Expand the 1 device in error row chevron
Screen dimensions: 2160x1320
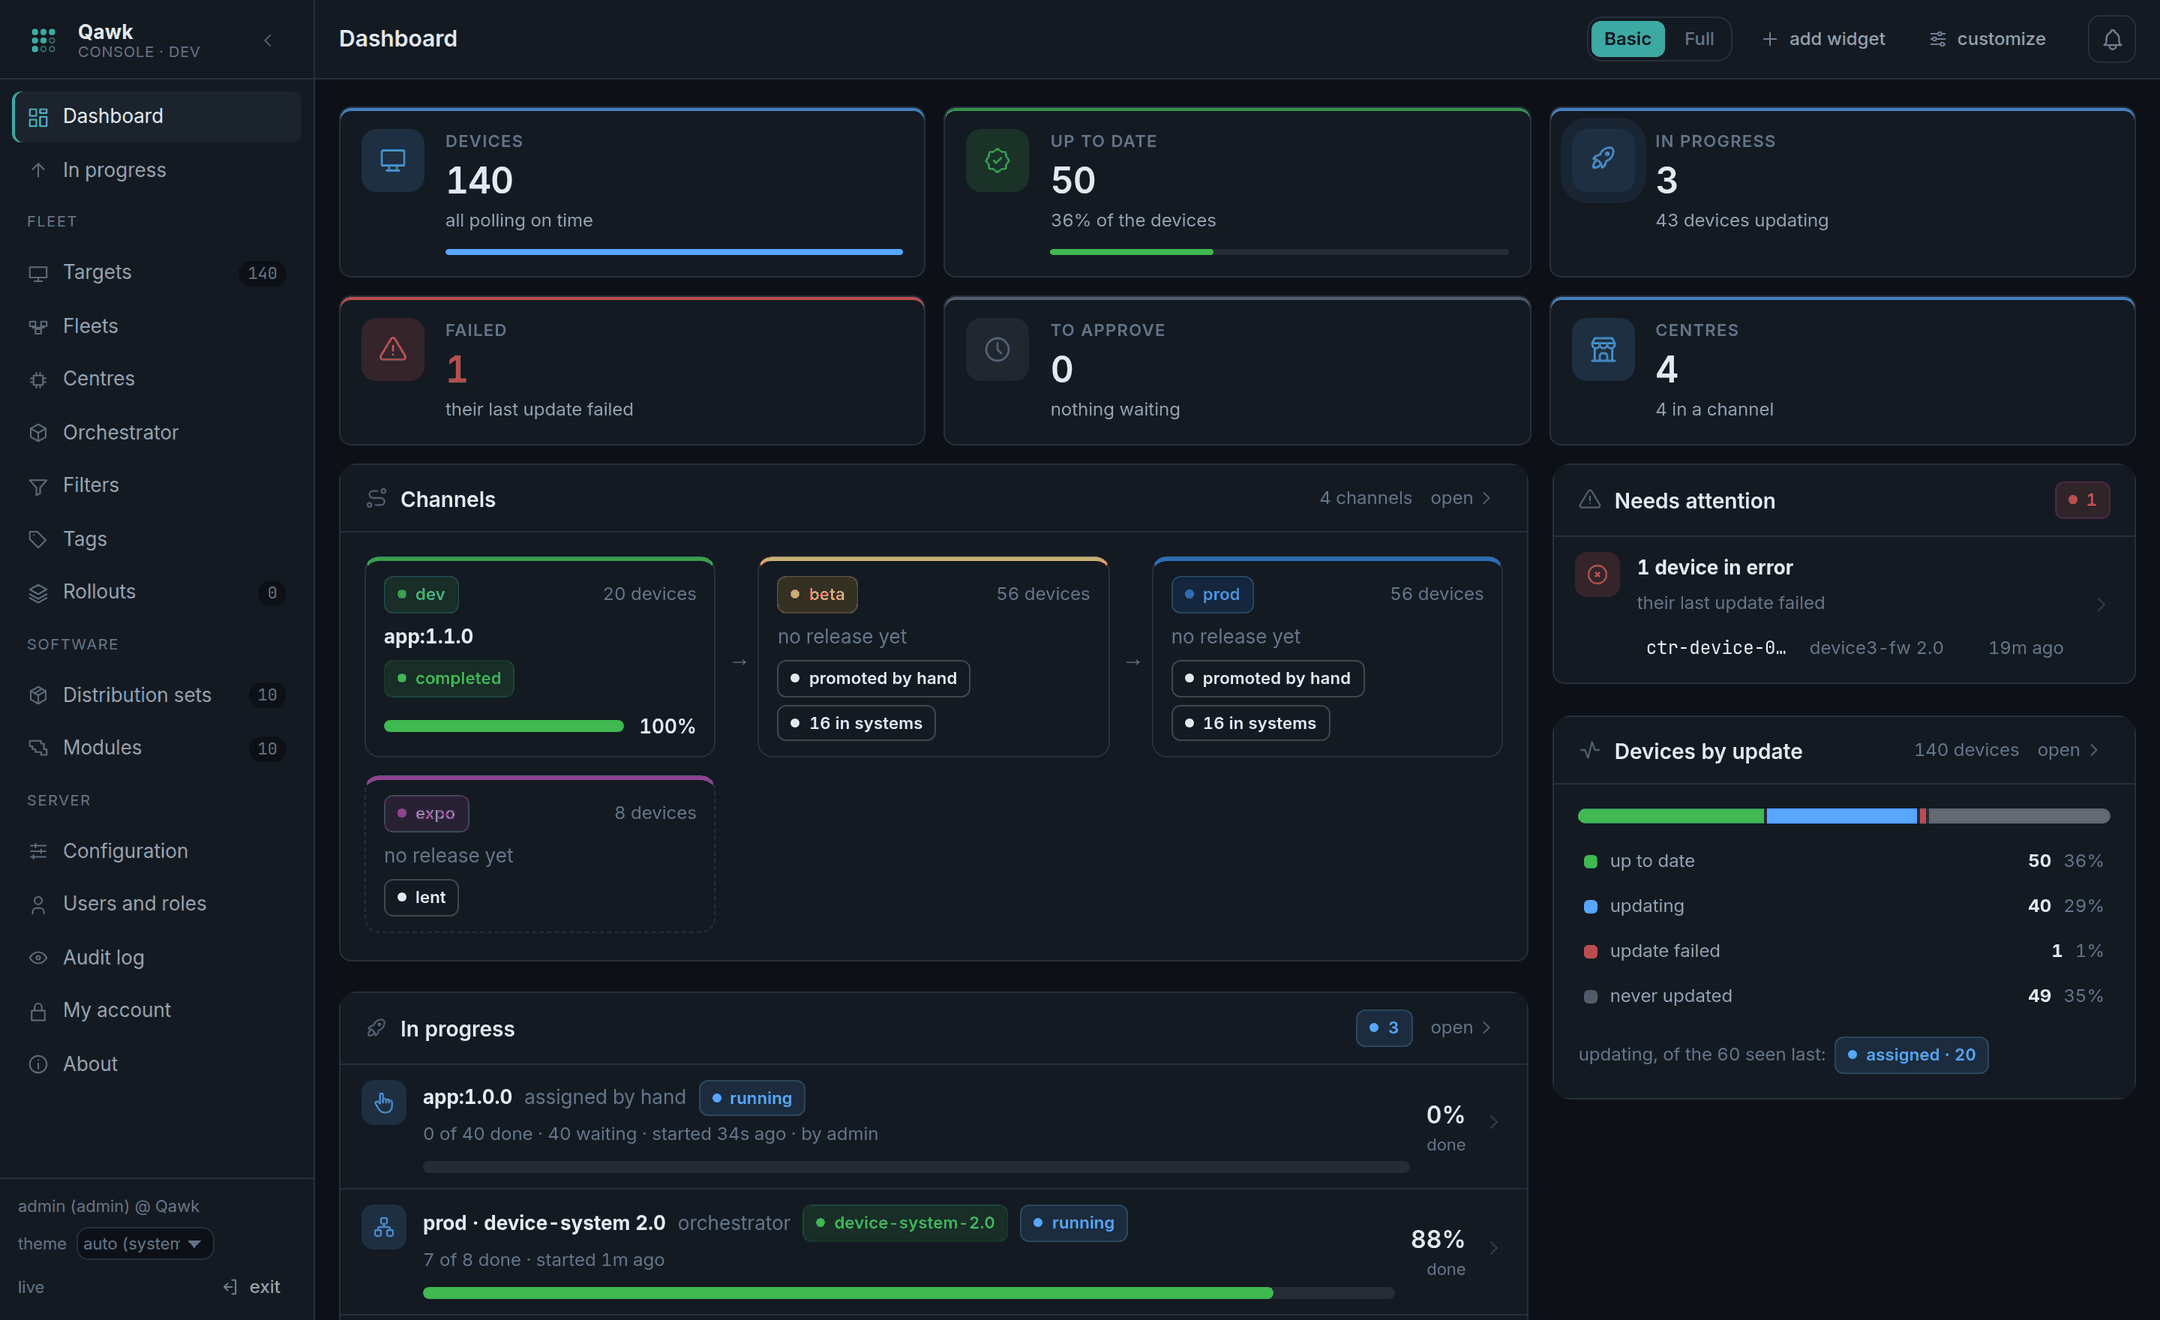(x=2100, y=604)
